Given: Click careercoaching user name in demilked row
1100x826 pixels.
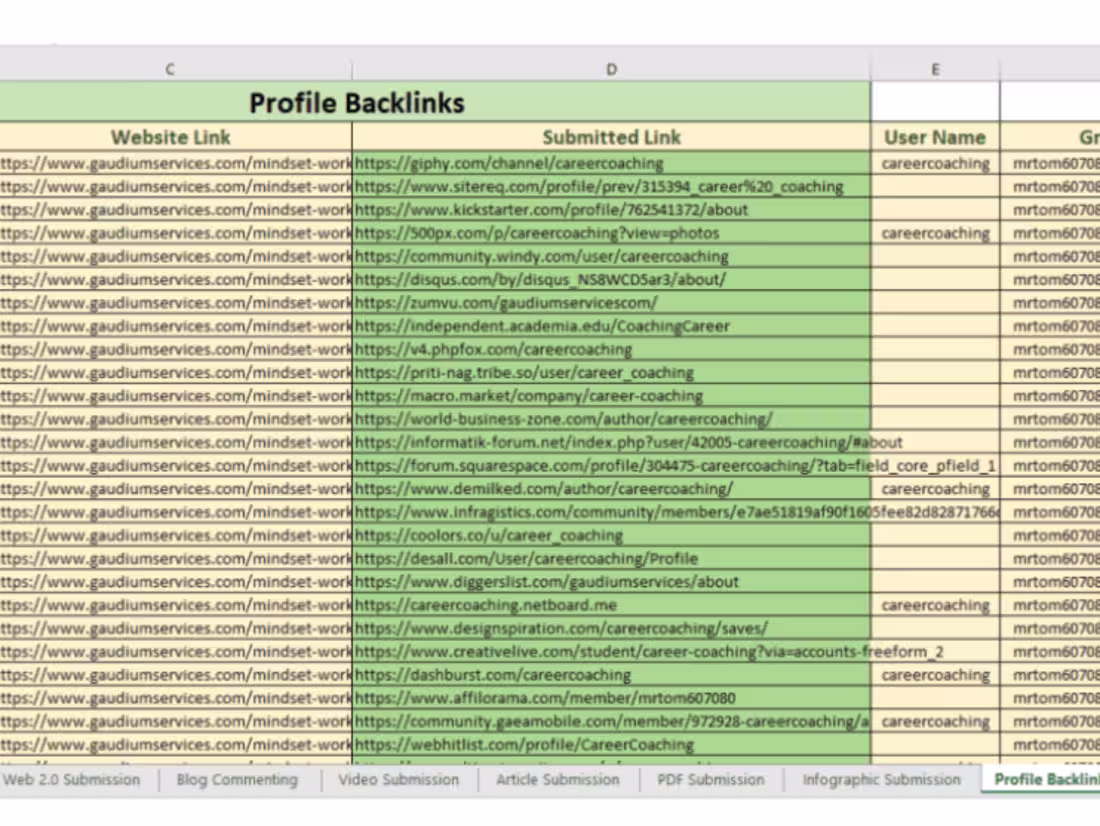Looking at the screenshot, I should point(935,488).
